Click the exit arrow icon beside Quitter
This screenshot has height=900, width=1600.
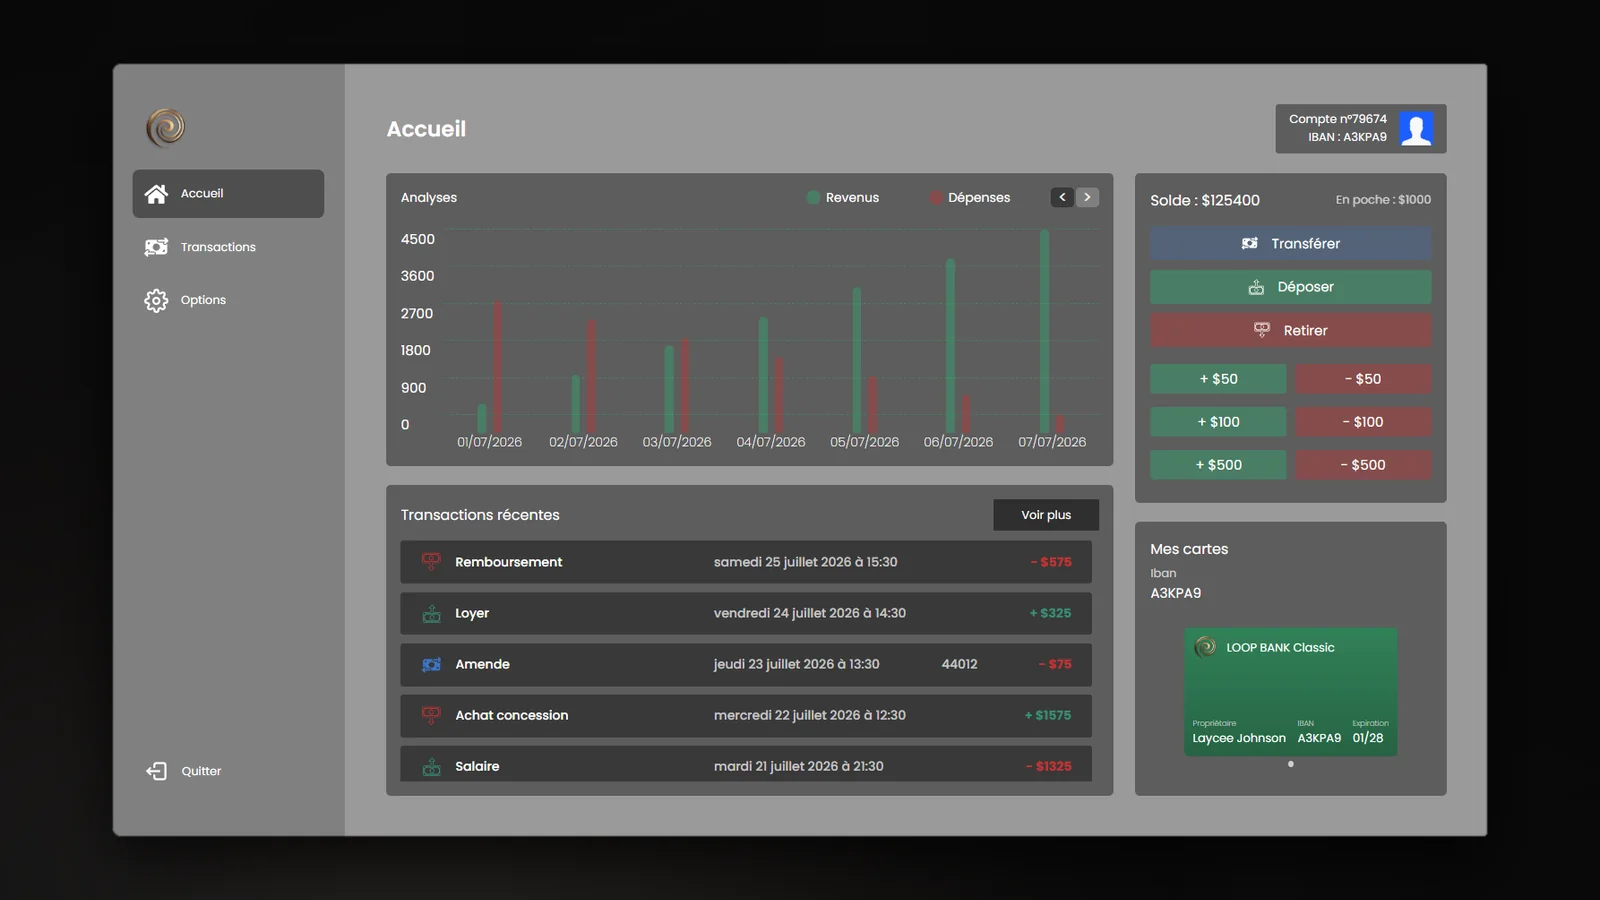click(156, 771)
